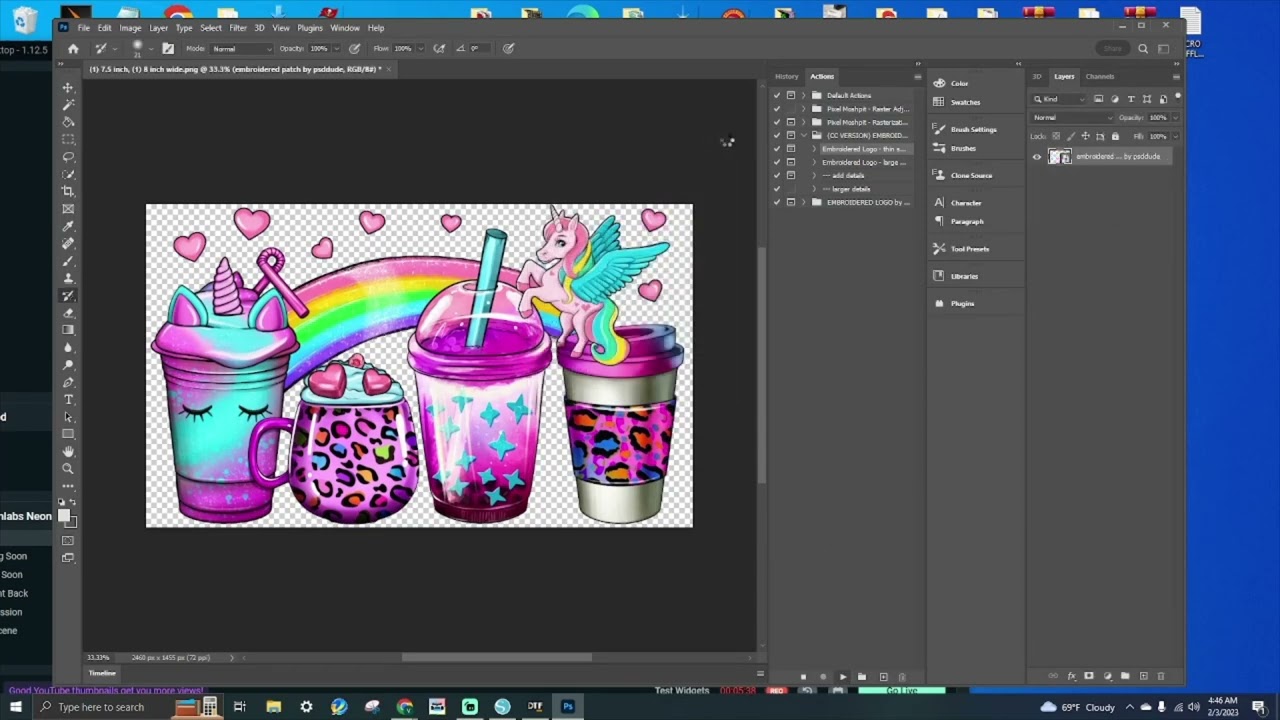Select the Crop tool
The height and width of the screenshot is (720, 1280).
pyautogui.click(x=68, y=191)
